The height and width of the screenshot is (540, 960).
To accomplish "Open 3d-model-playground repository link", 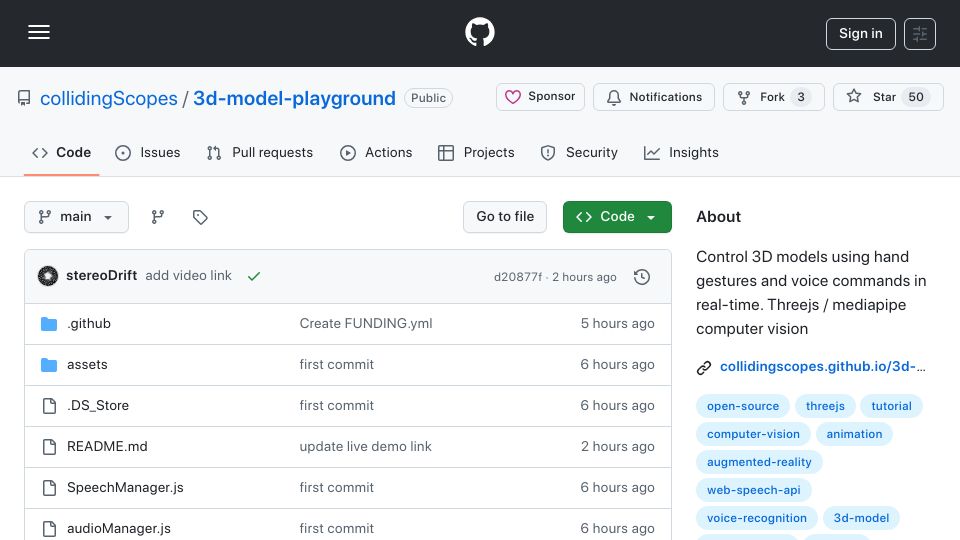I will (294, 98).
